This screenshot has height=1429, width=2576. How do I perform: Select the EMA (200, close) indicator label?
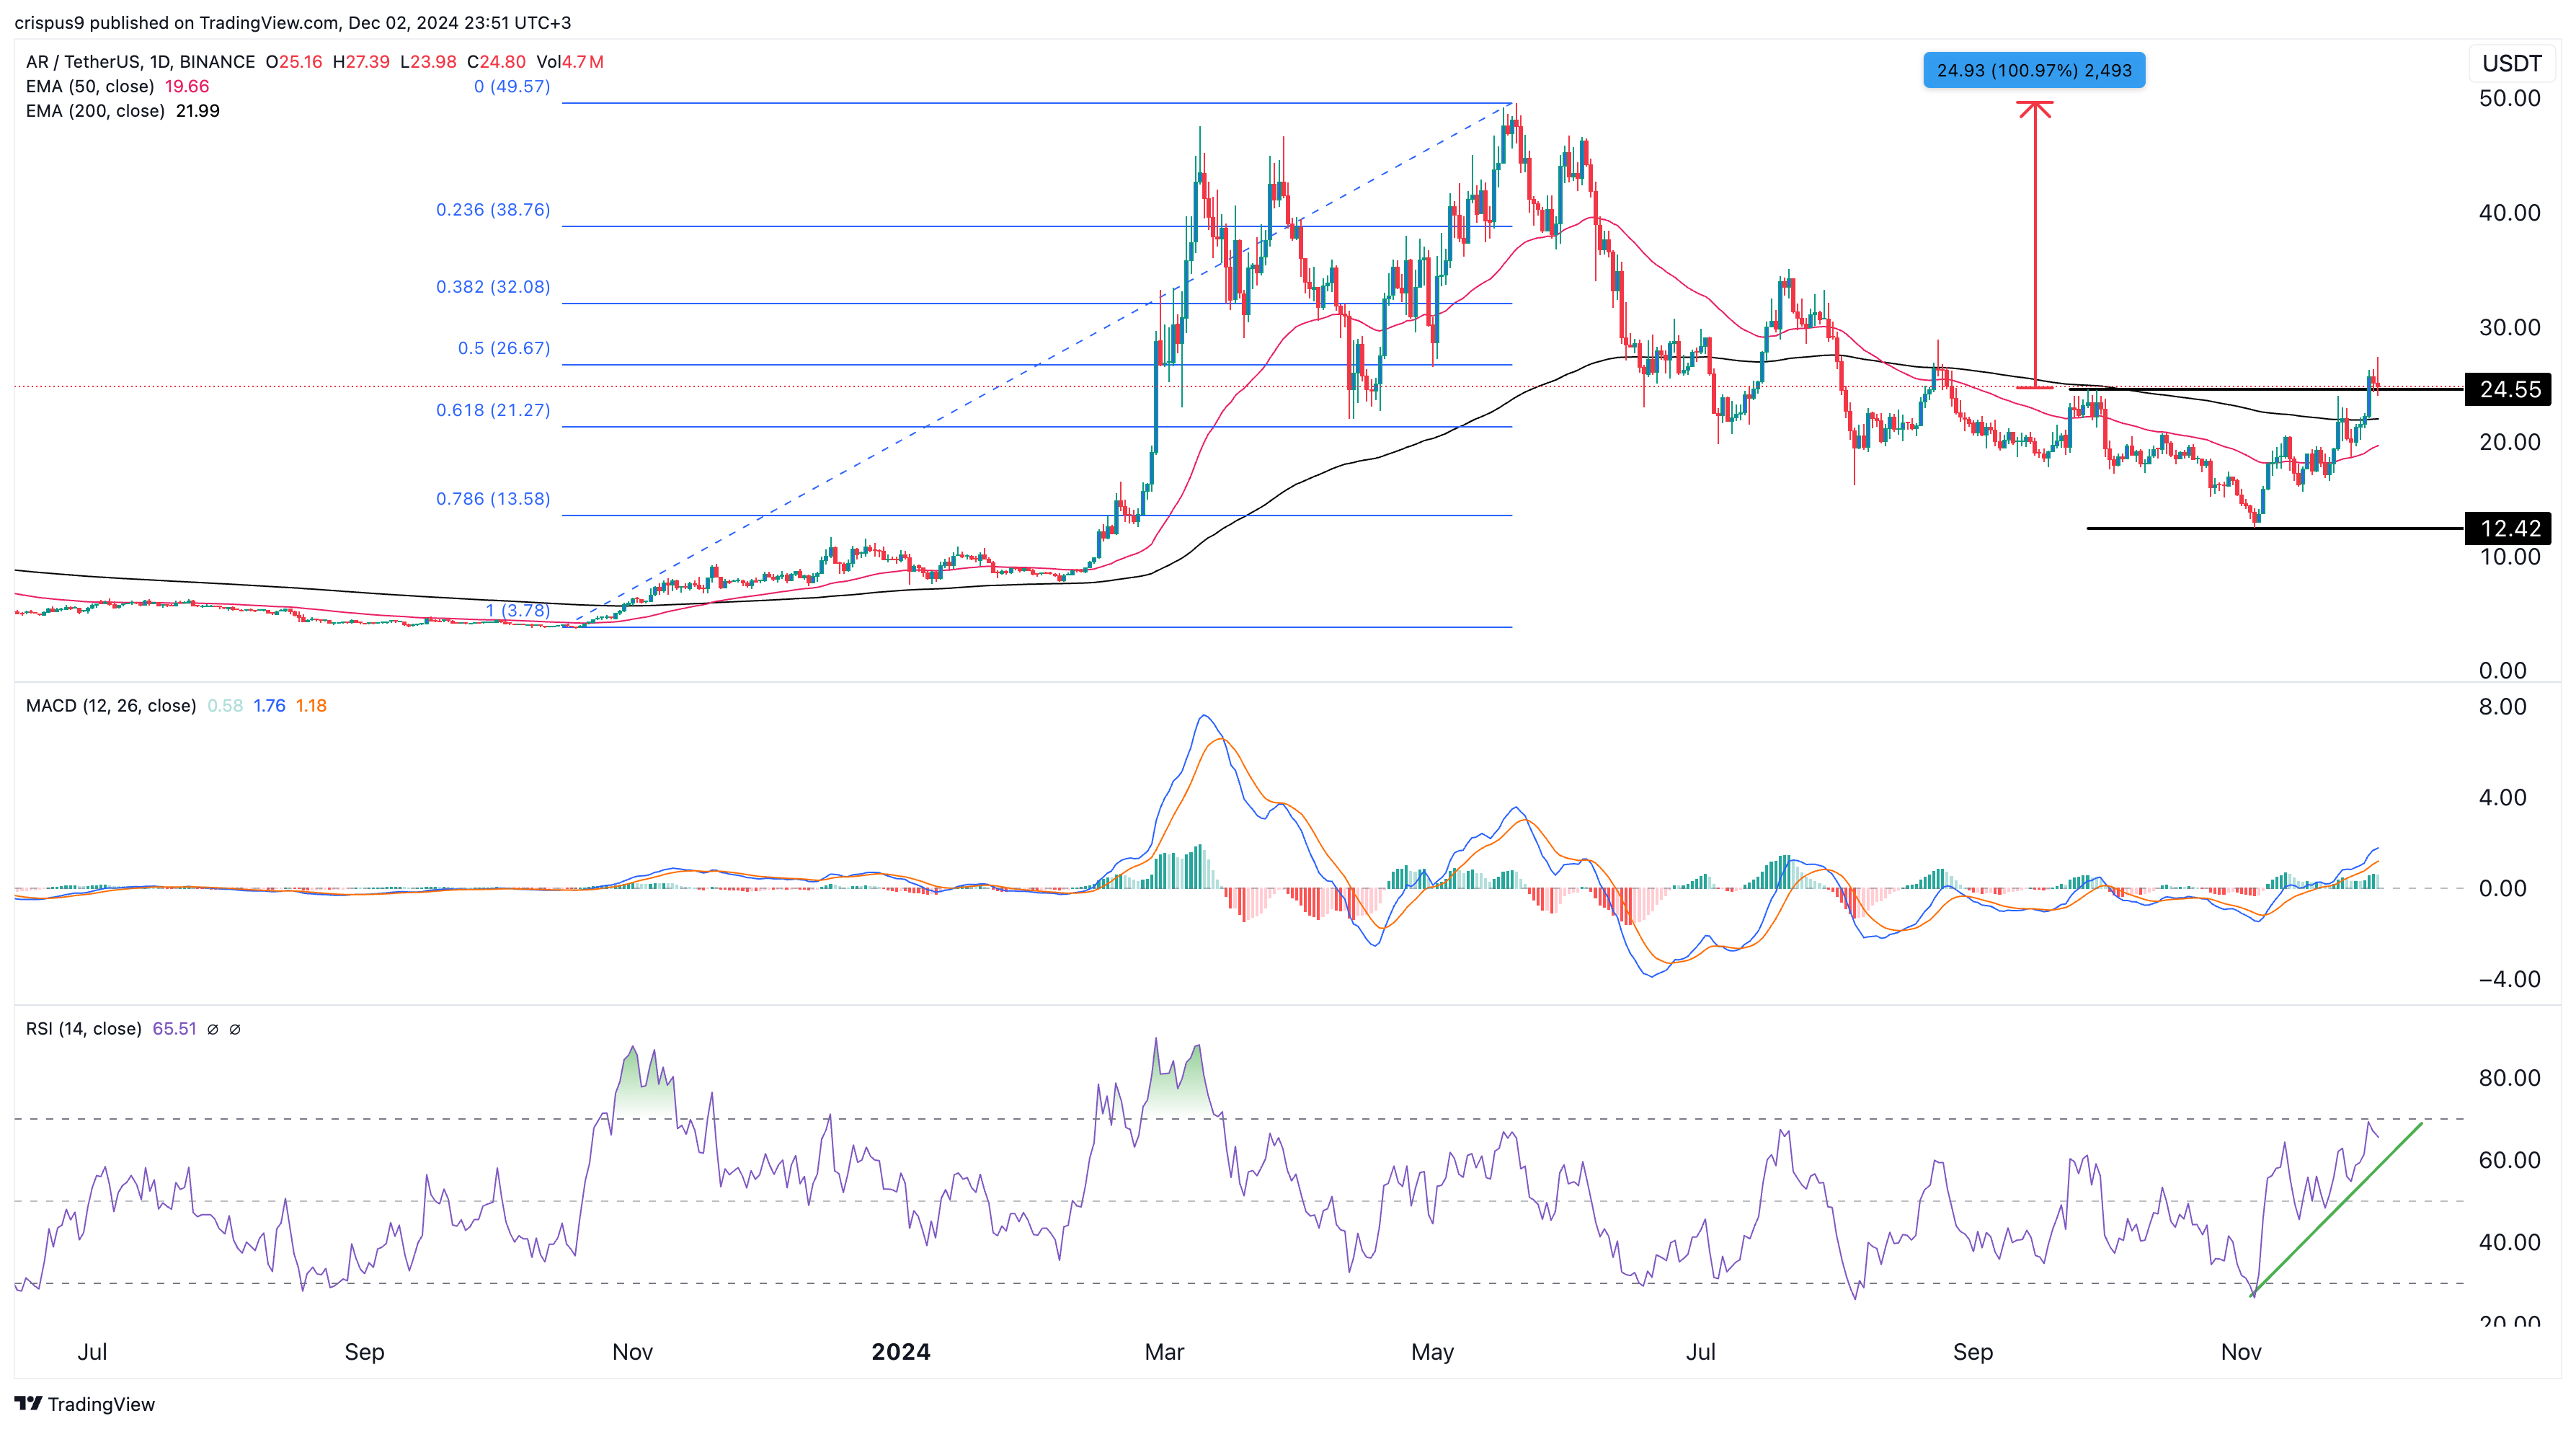tap(95, 111)
